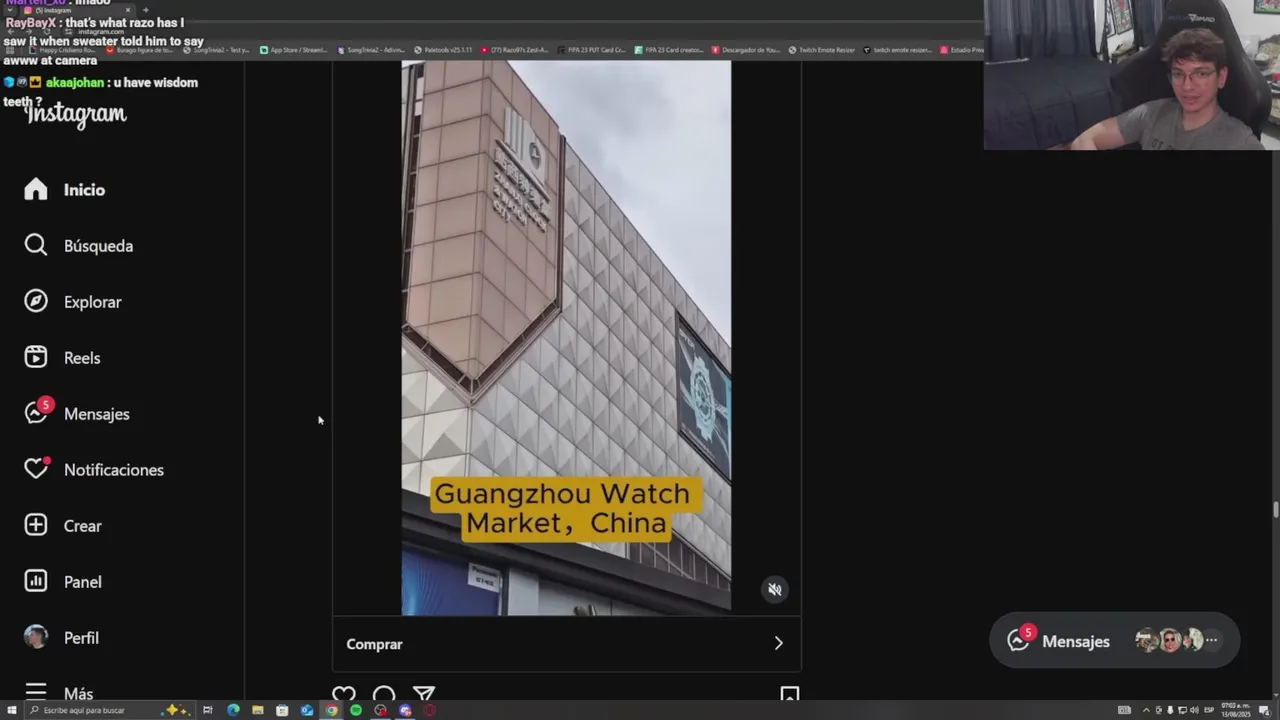Click the Crear plus icon

click(36, 526)
